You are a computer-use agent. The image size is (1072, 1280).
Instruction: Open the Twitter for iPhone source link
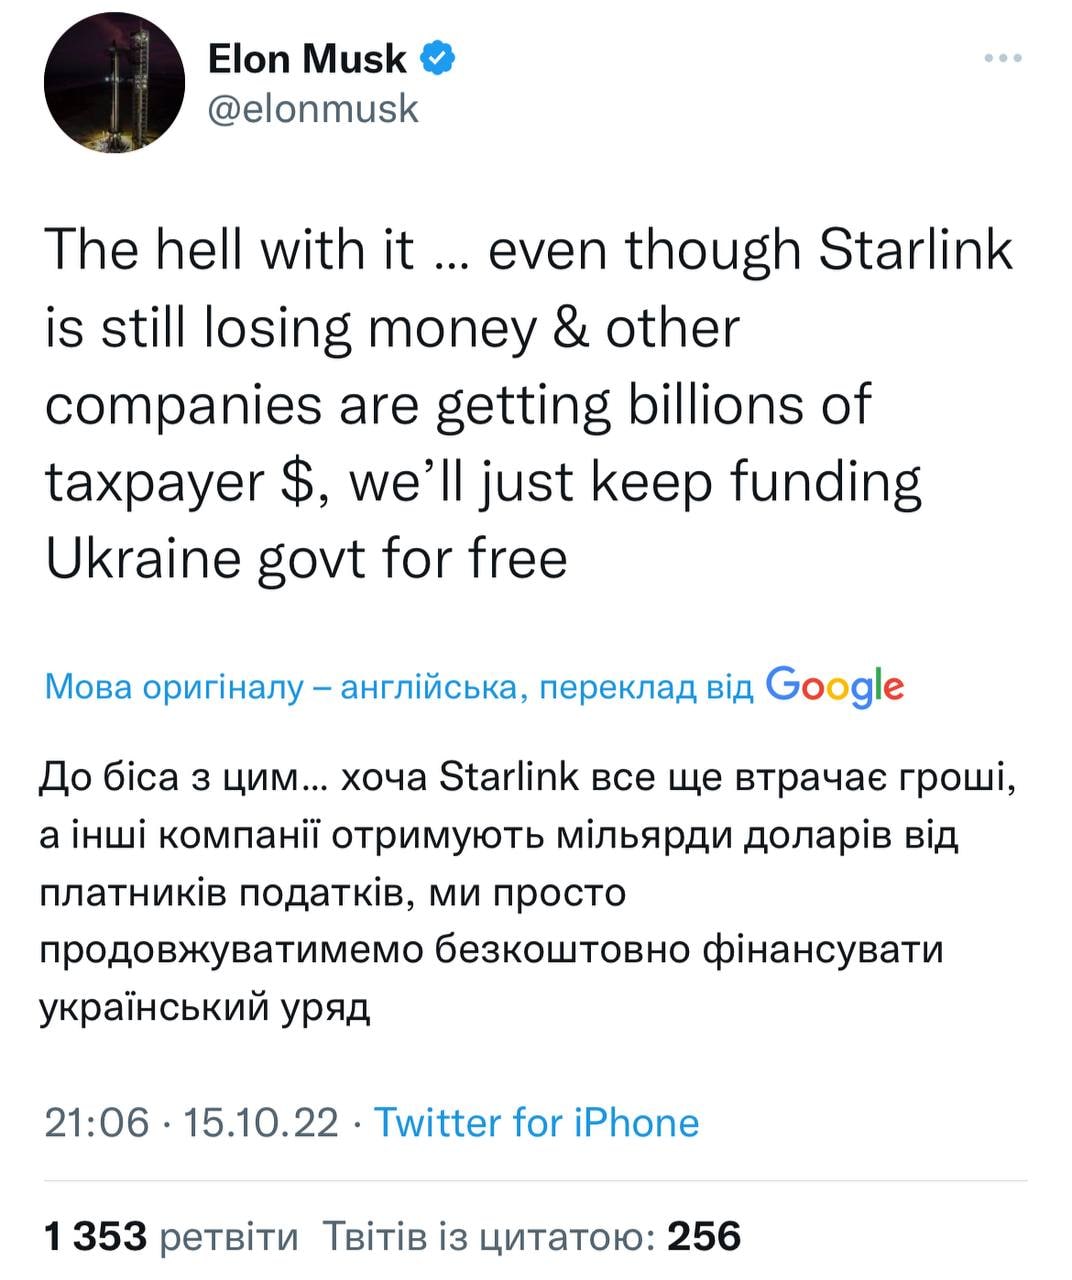(536, 1122)
